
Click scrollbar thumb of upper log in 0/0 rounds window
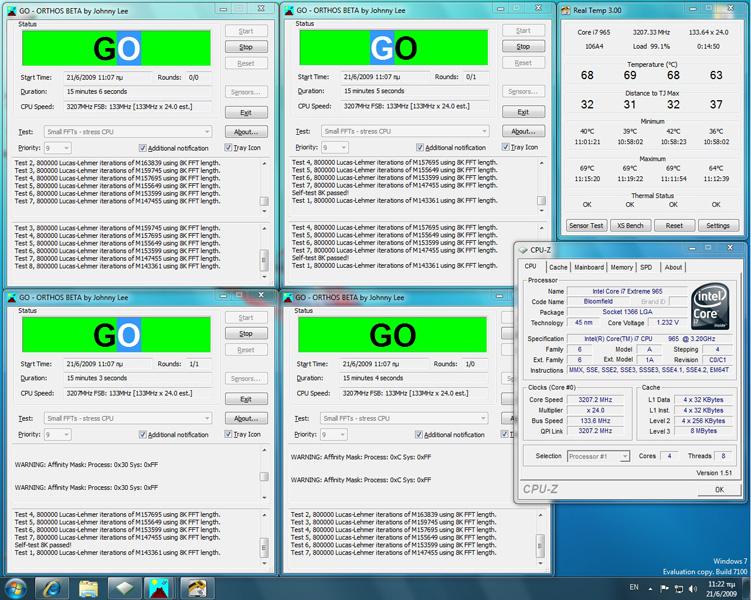[264, 201]
